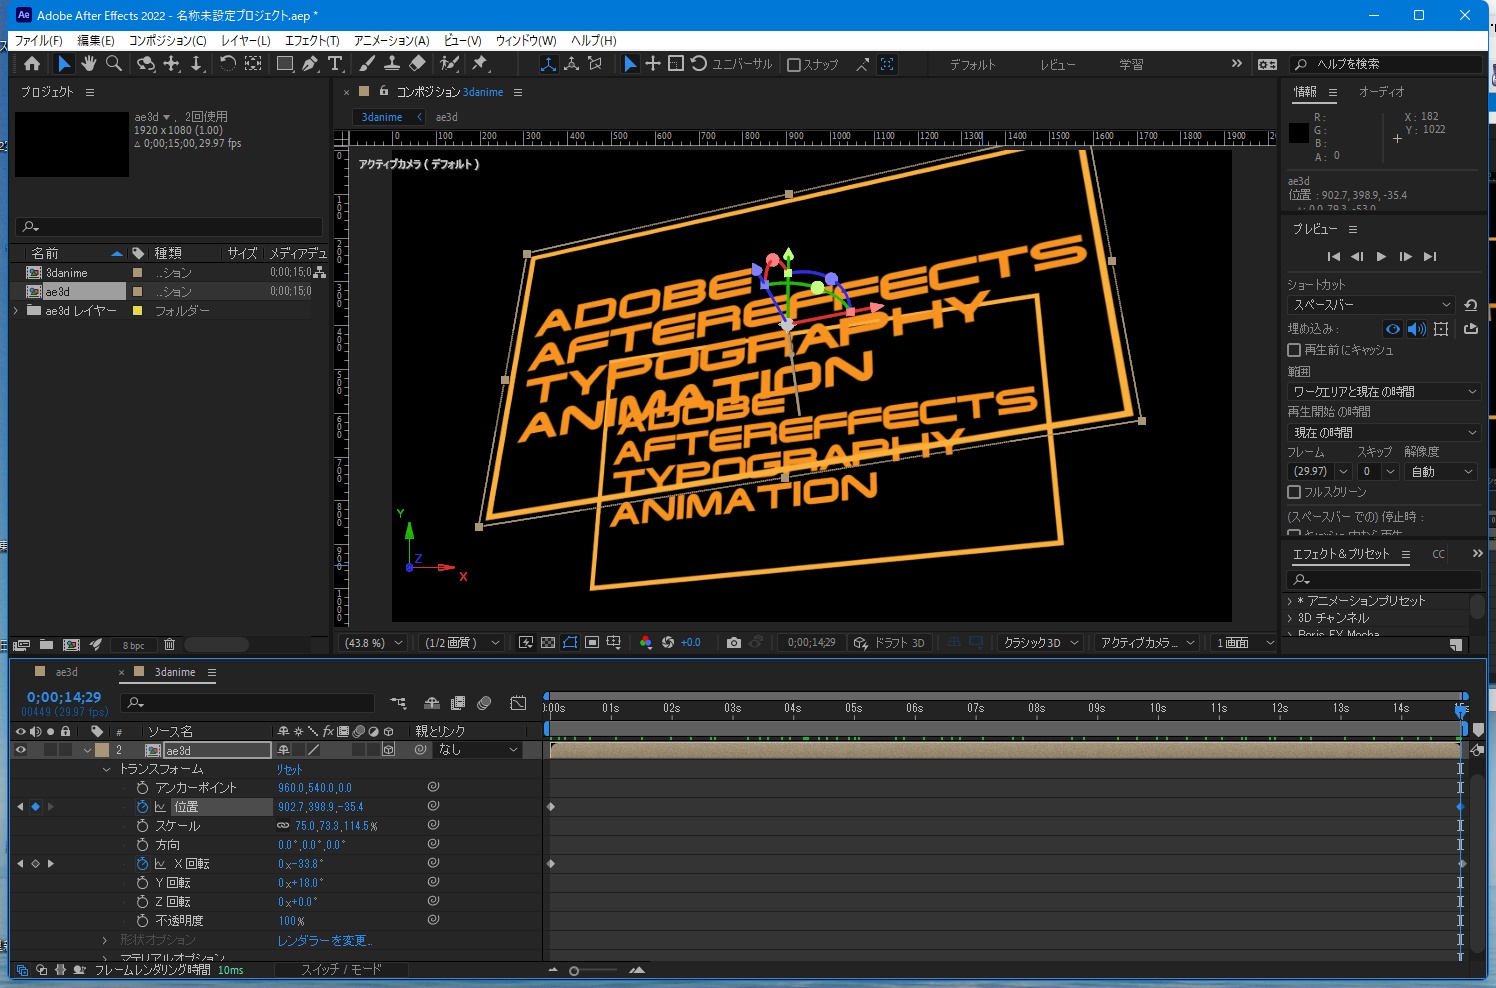Toggle video inclusion eye in Preview panel
Viewport: 1496px width, 988px height.
pos(1393,329)
